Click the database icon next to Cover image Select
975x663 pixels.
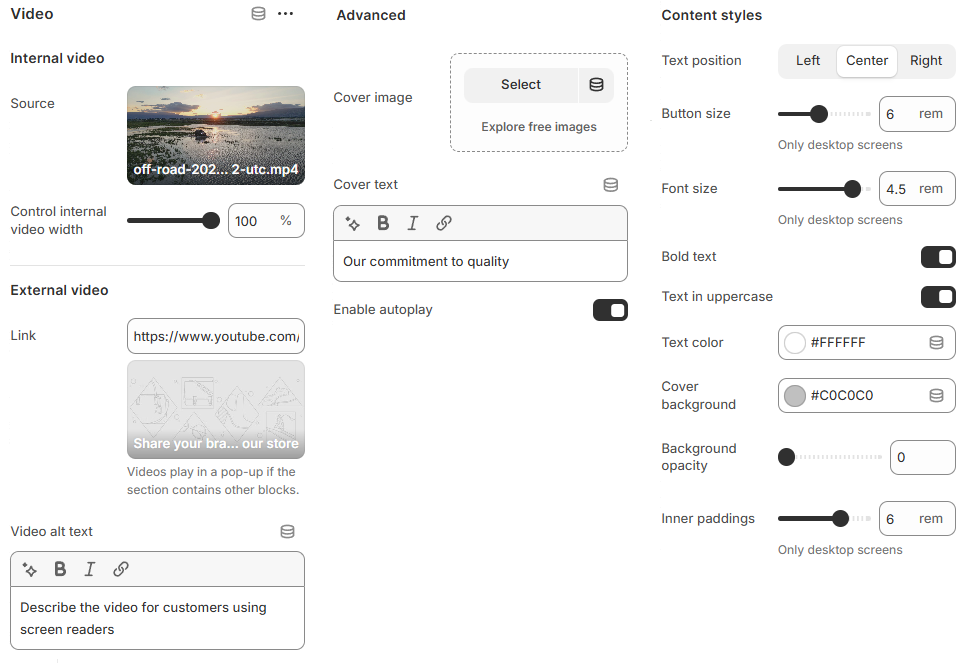pyautogui.click(x=596, y=85)
